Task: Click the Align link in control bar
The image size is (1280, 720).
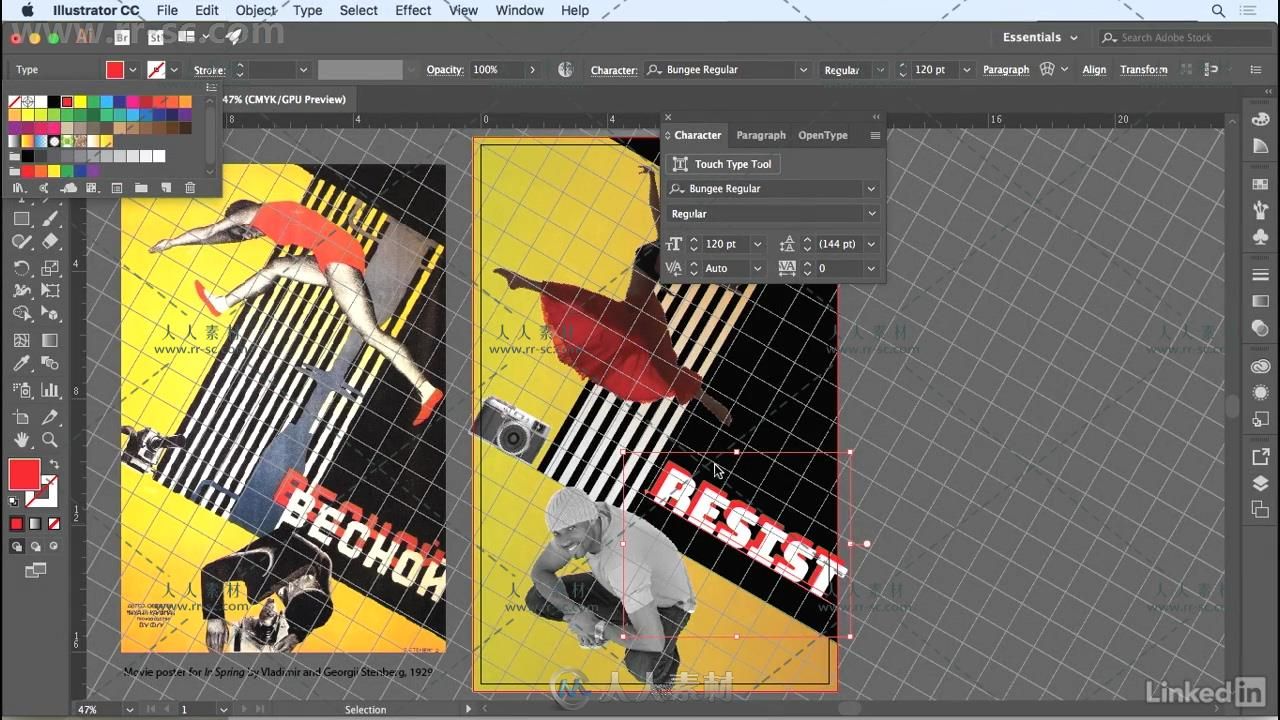Action: coord(1094,70)
